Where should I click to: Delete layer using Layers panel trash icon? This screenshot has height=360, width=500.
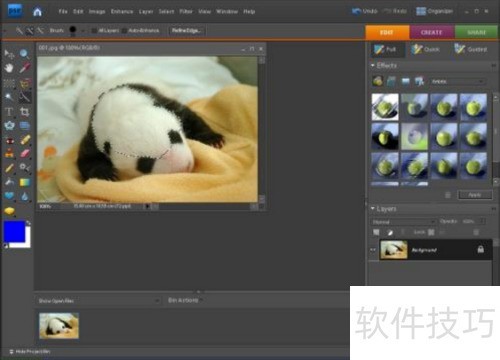pyautogui.click(x=476, y=232)
